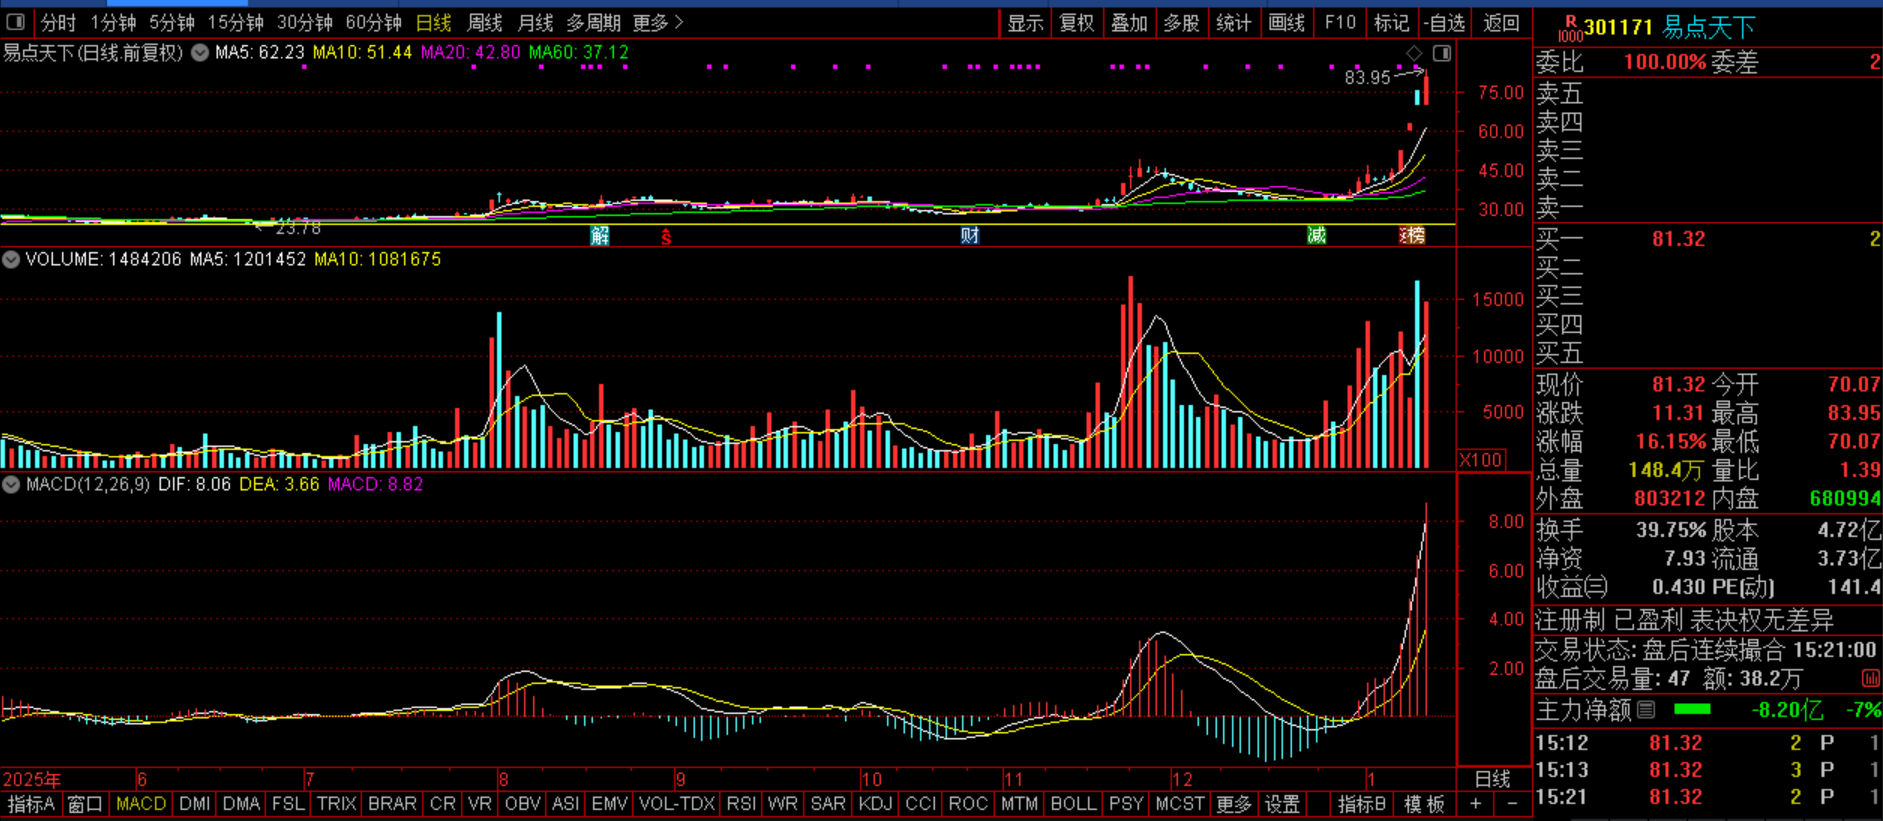Click the stock code 301171
Viewport: 1883px width, 821px height.
(1618, 27)
